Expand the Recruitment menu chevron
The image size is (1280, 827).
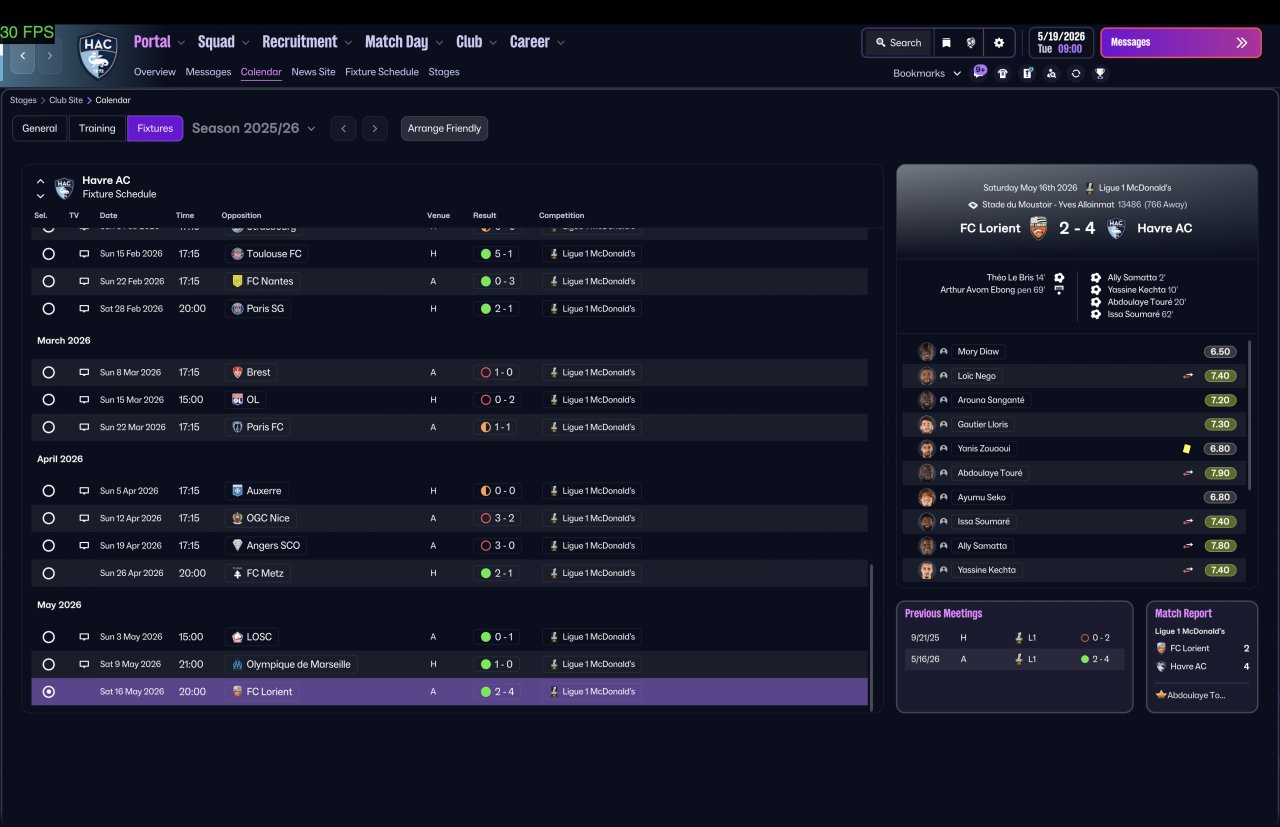pyautogui.click(x=348, y=43)
